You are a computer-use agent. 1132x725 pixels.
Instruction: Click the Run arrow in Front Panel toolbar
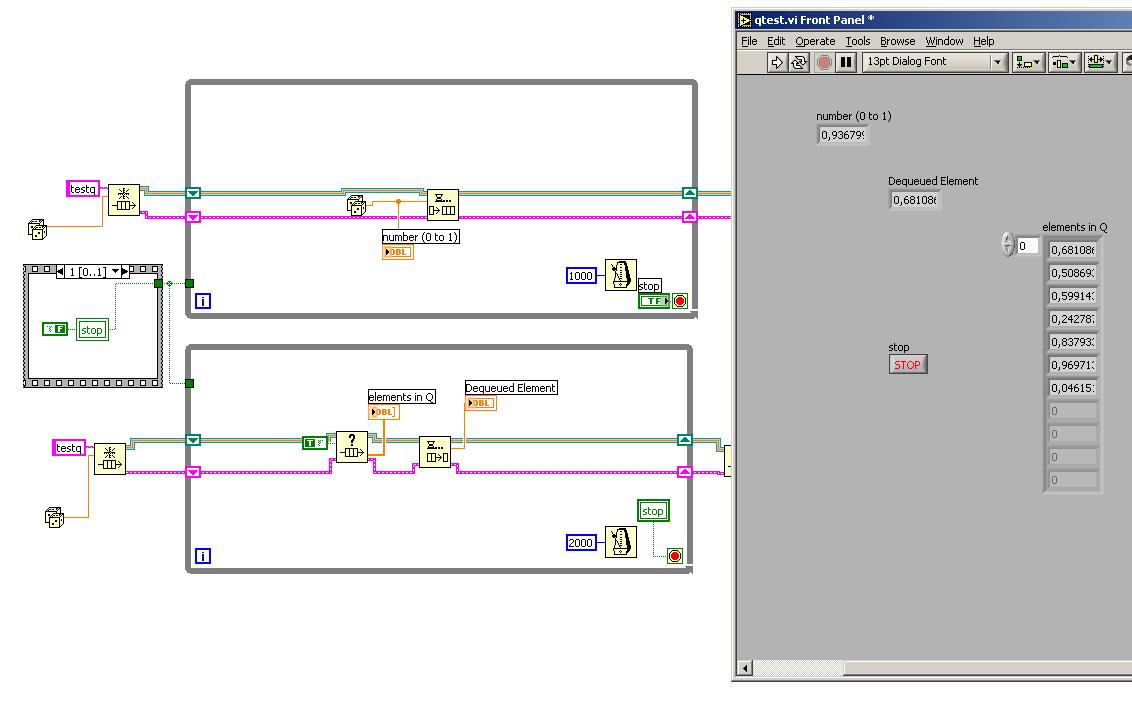click(777, 62)
